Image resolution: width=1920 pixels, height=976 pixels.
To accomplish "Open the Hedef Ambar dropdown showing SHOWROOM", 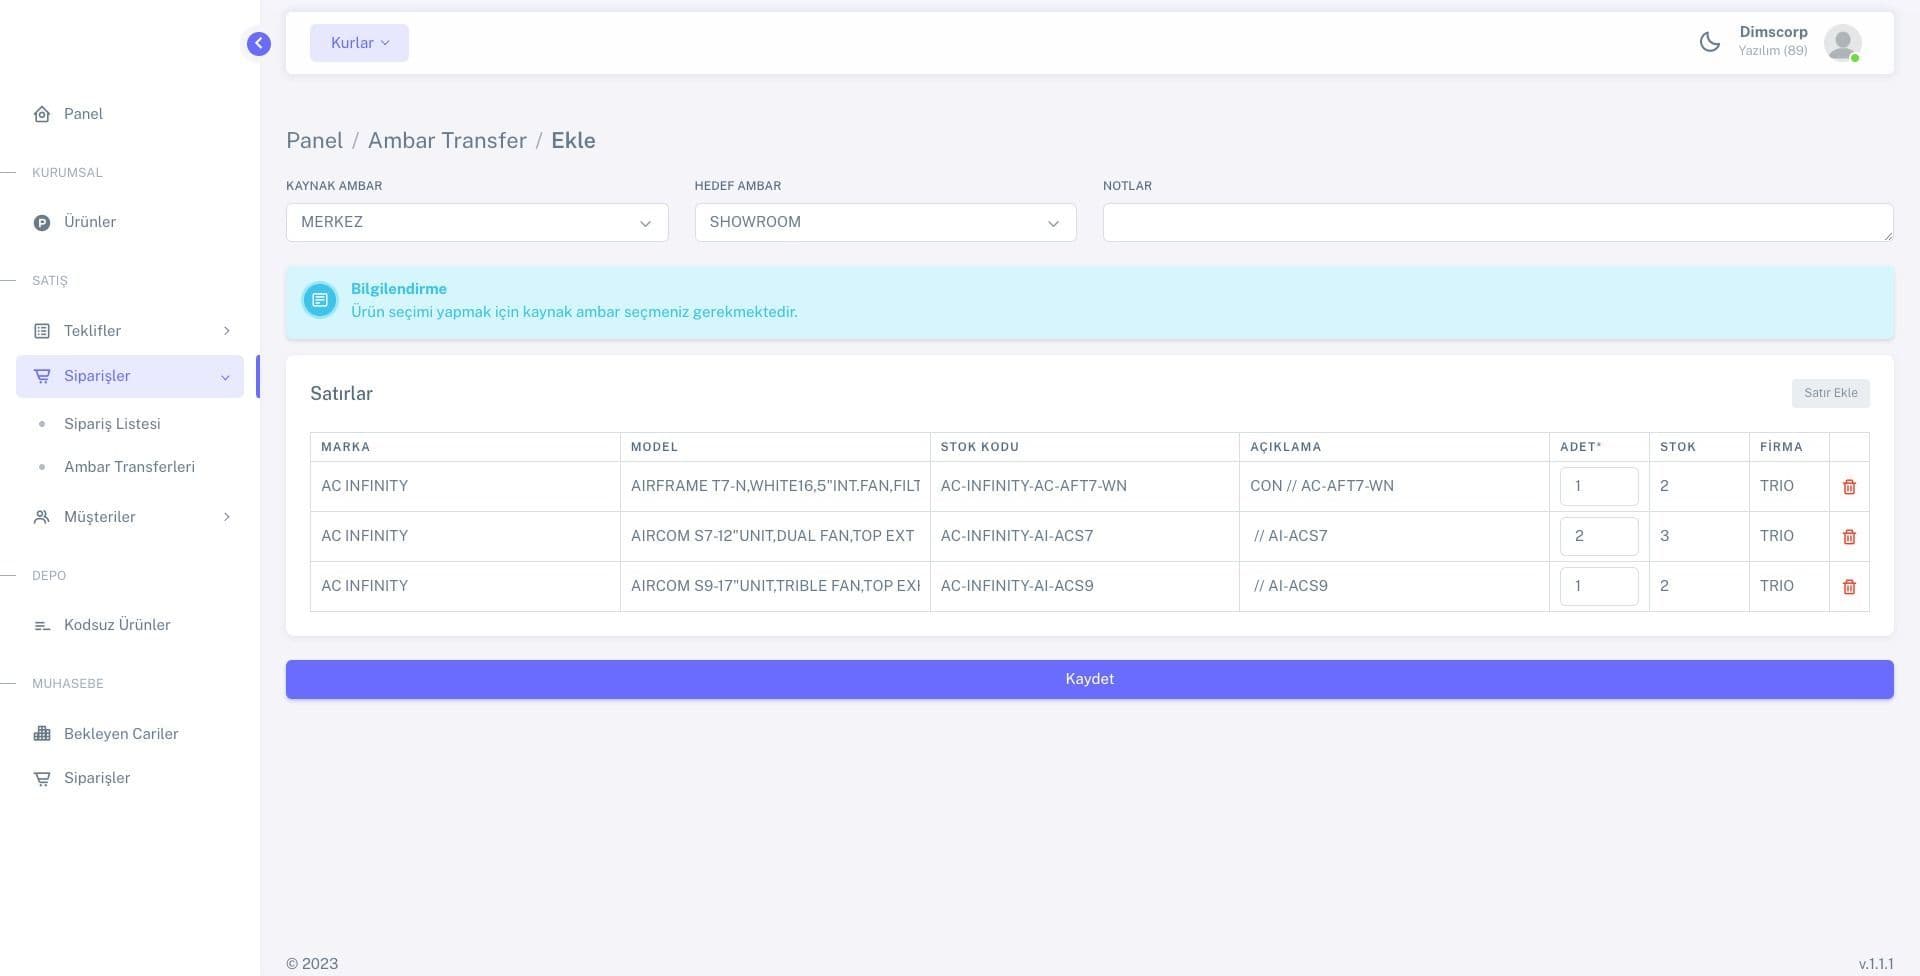I will point(885,222).
